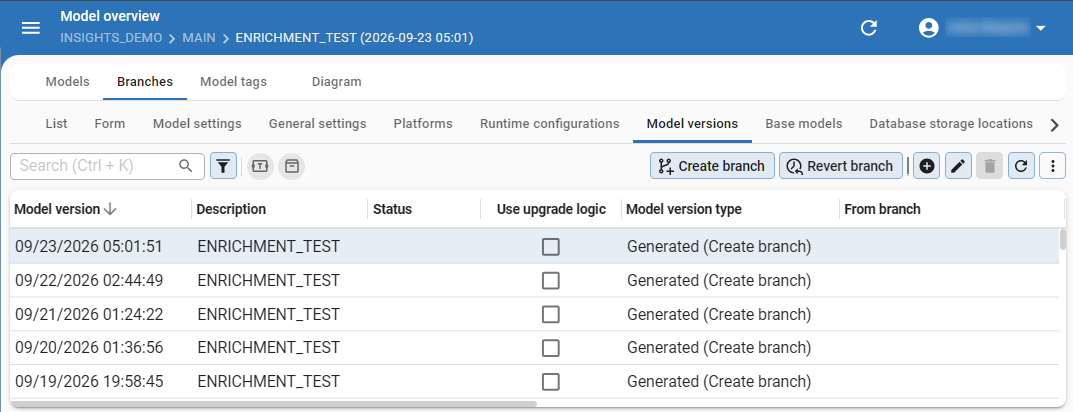Image resolution: width=1073 pixels, height=412 pixels.
Task: Click the horizontal scrollbar below the grid
Action: [274, 404]
